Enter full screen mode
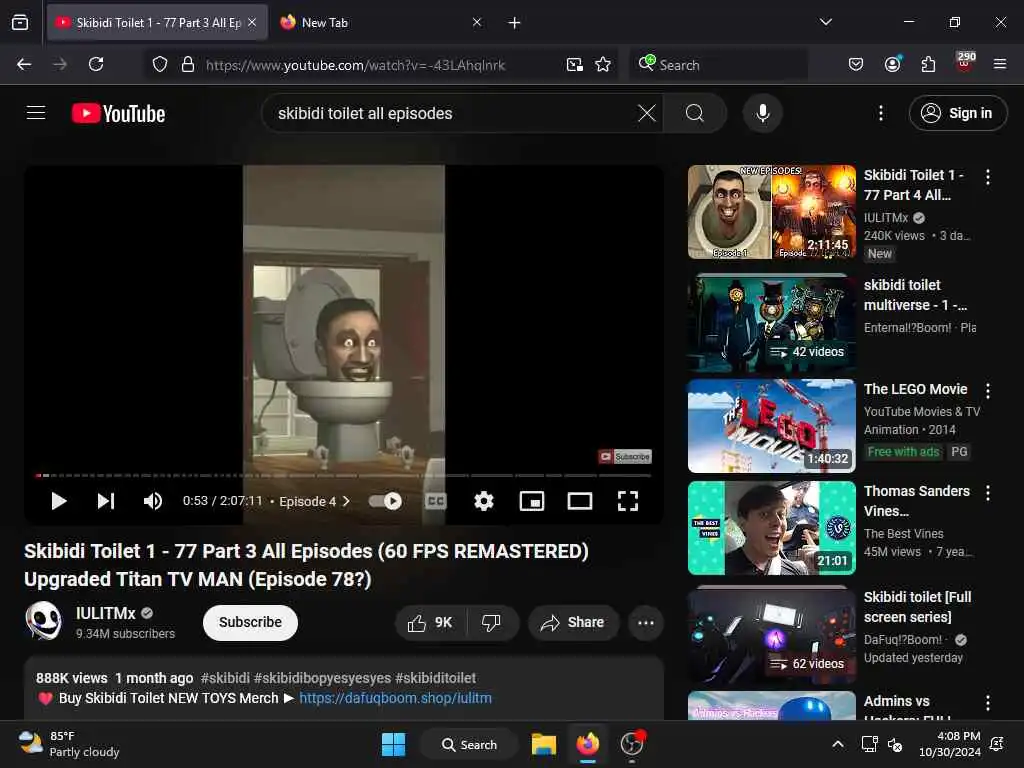 (628, 501)
